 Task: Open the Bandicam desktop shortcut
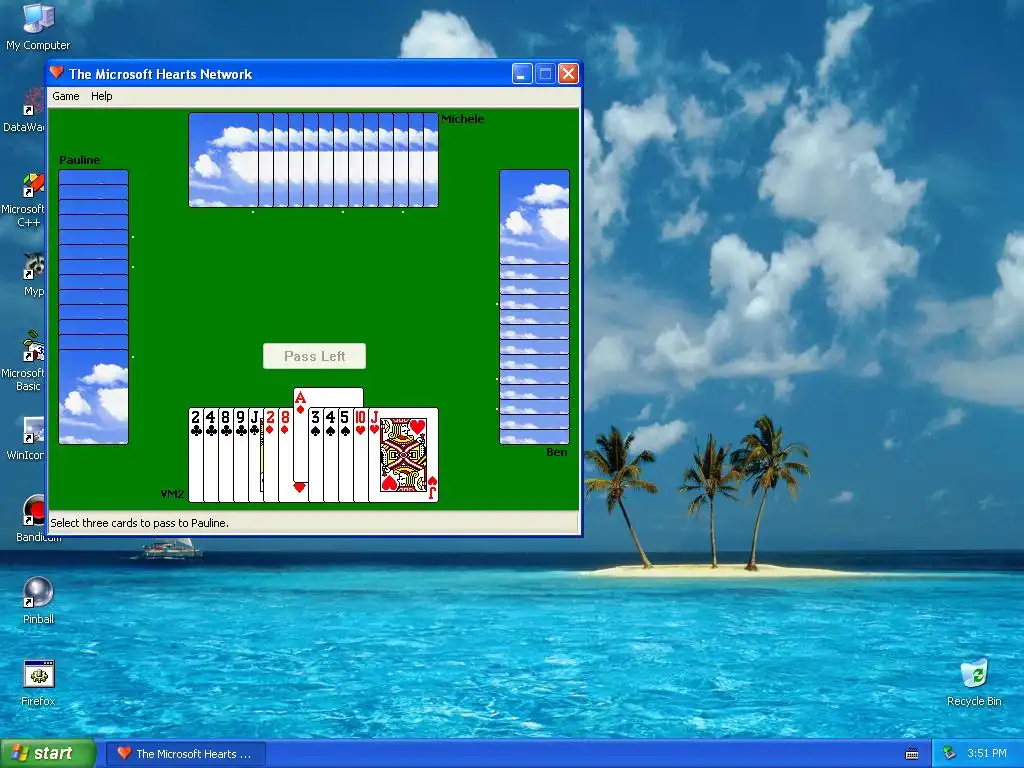31,519
